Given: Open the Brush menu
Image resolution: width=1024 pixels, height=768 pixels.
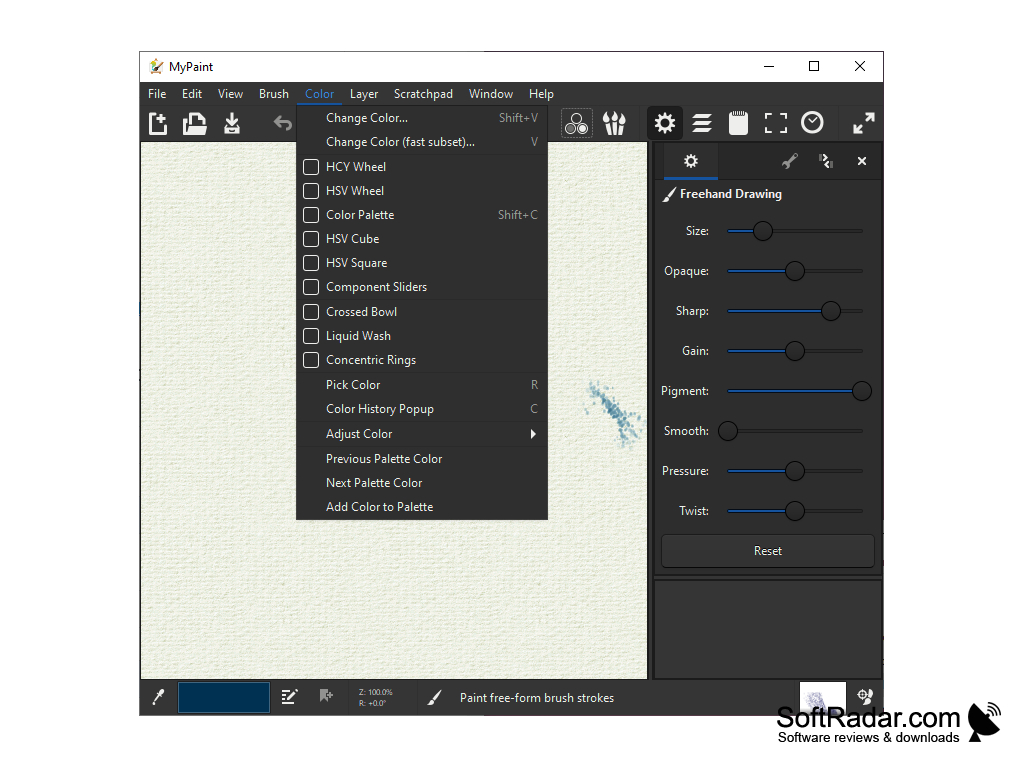Looking at the screenshot, I should tap(273, 93).
